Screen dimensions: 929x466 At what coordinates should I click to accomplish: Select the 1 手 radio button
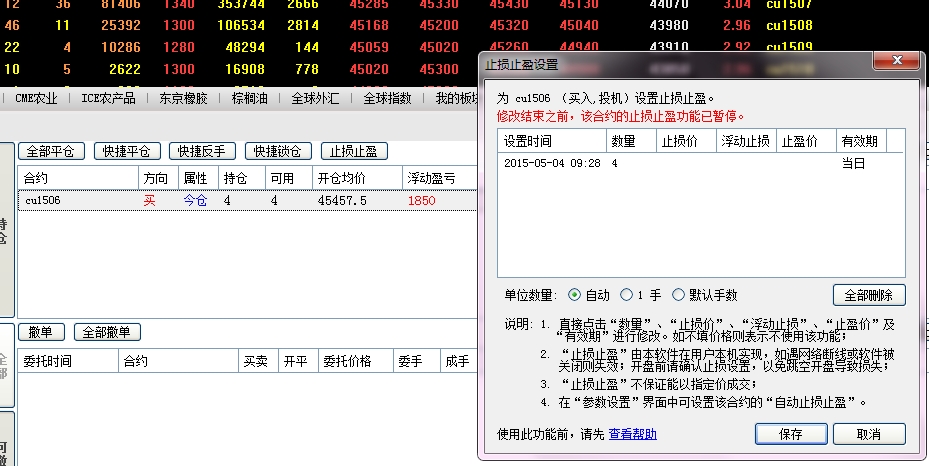pyautogui.click(x=627, y=295)
